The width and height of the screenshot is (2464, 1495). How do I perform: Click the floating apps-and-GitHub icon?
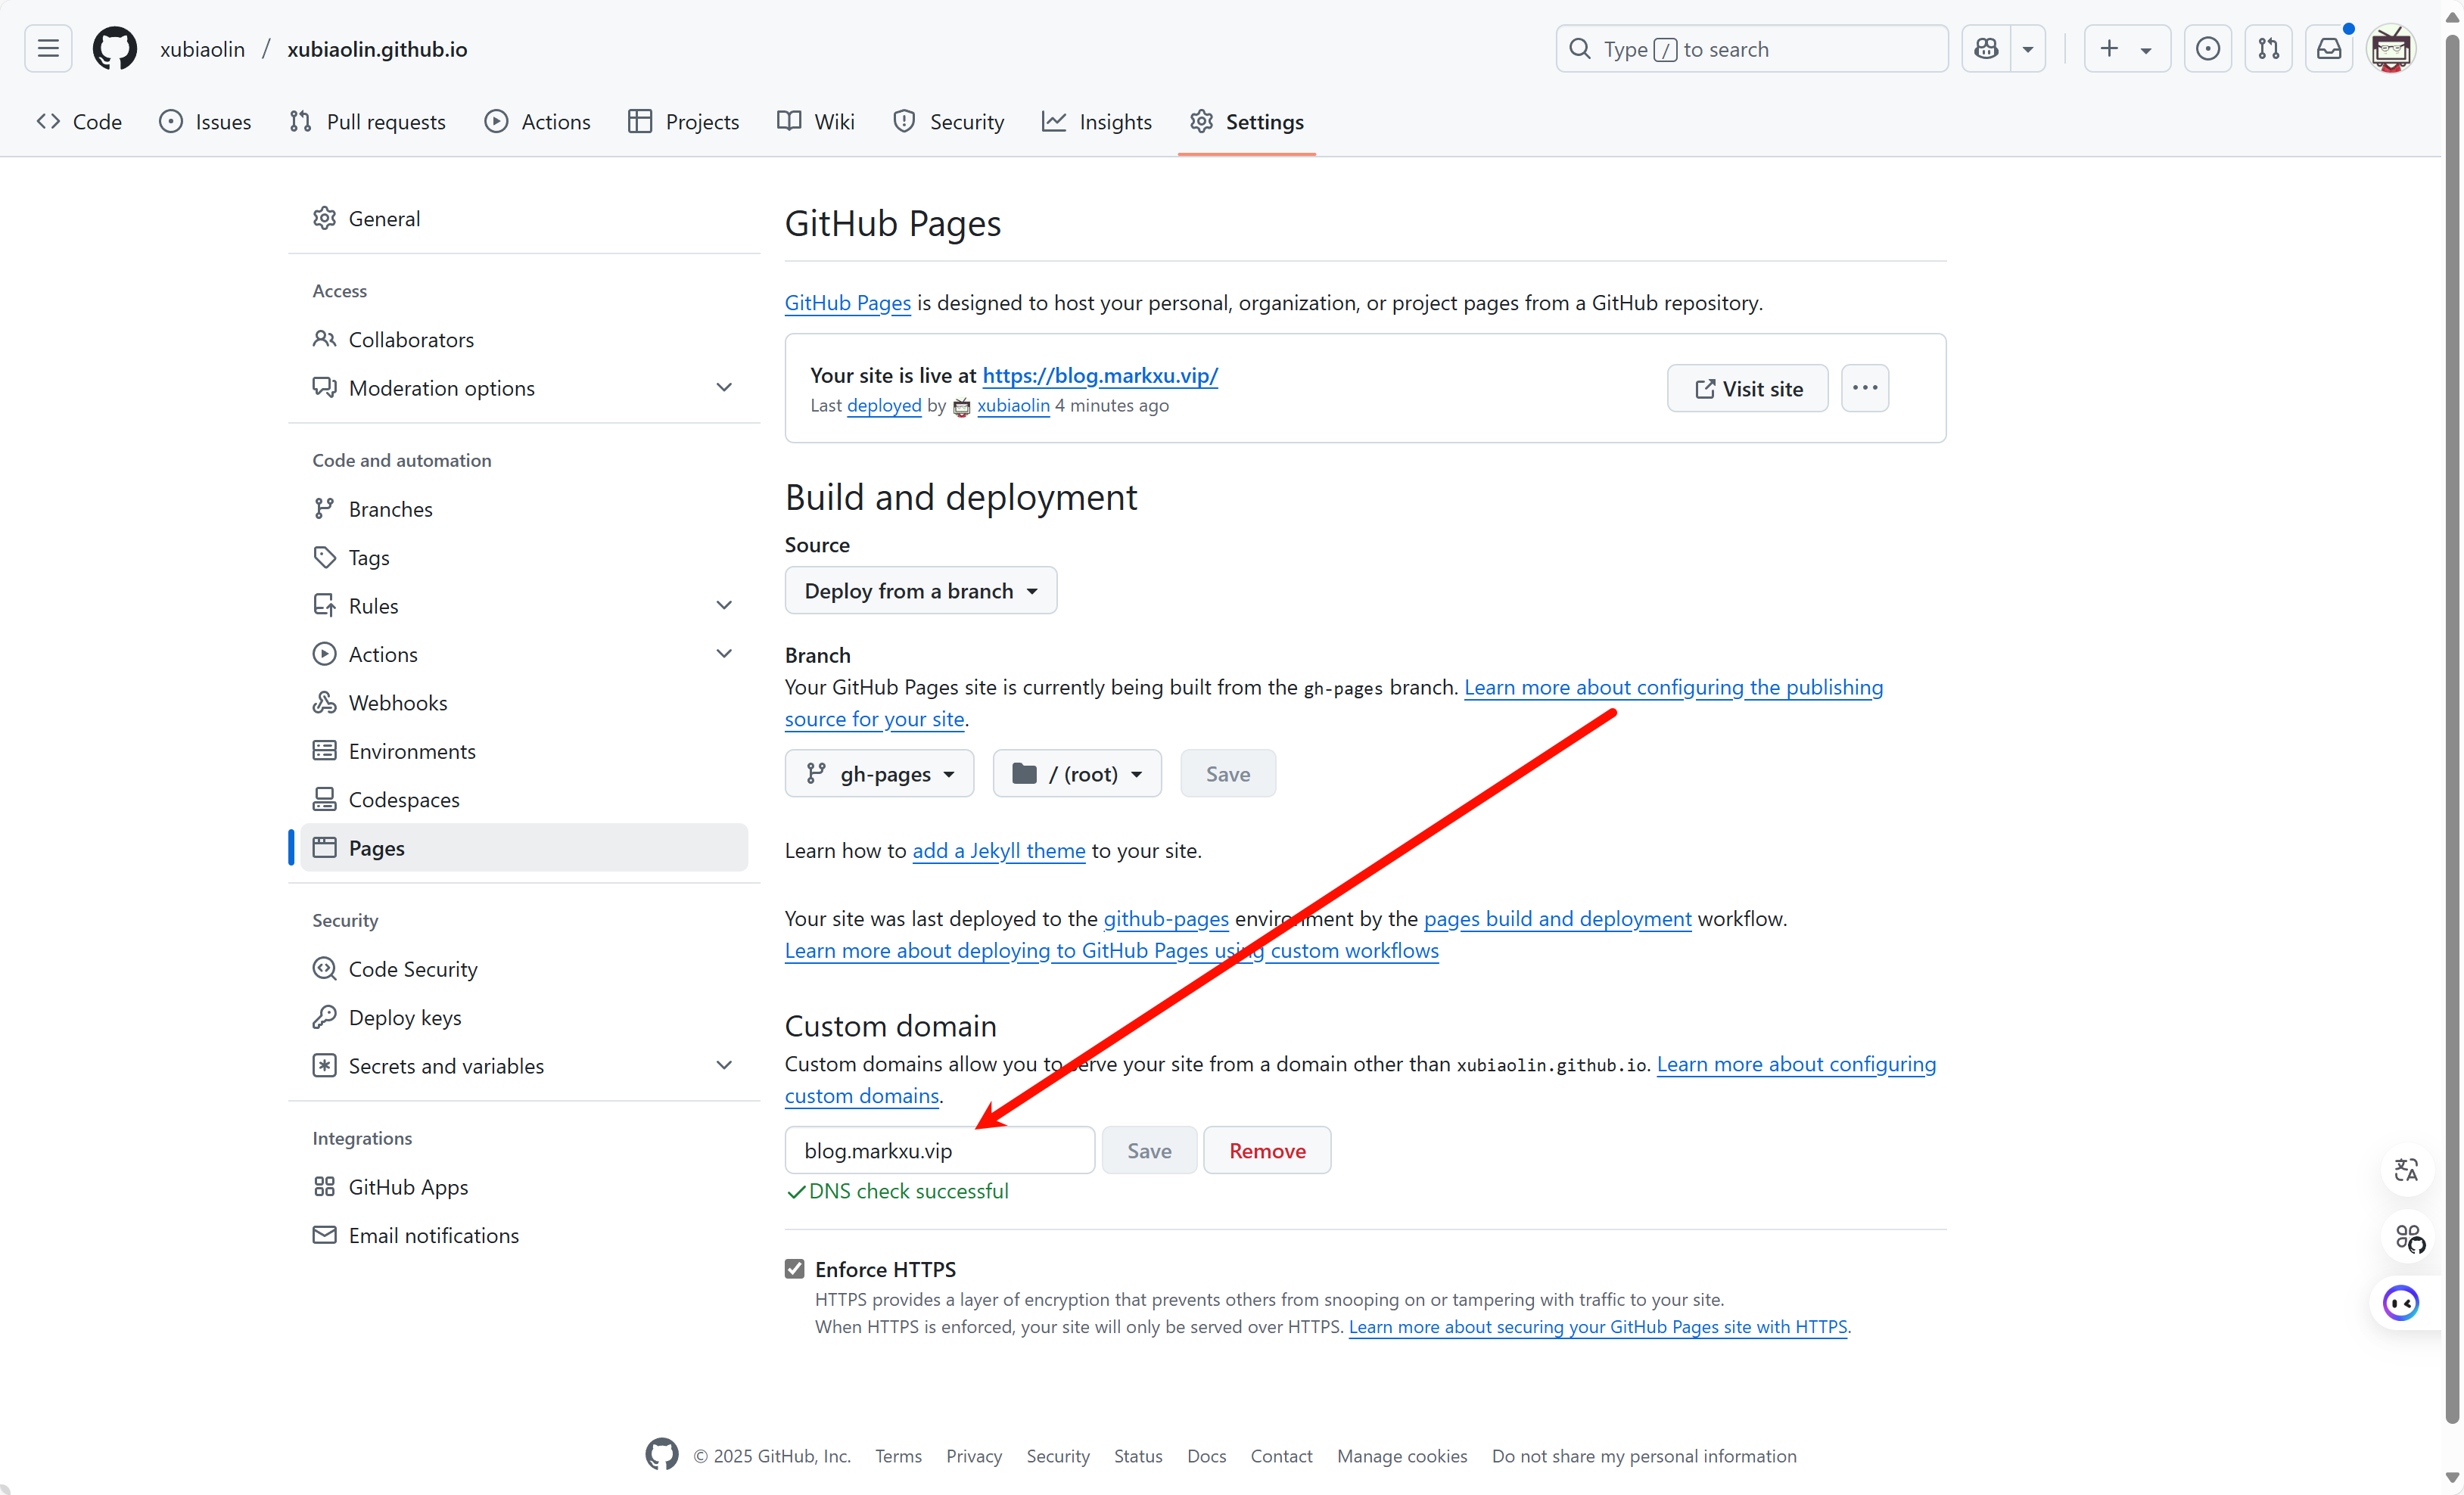[2409, 1238]
